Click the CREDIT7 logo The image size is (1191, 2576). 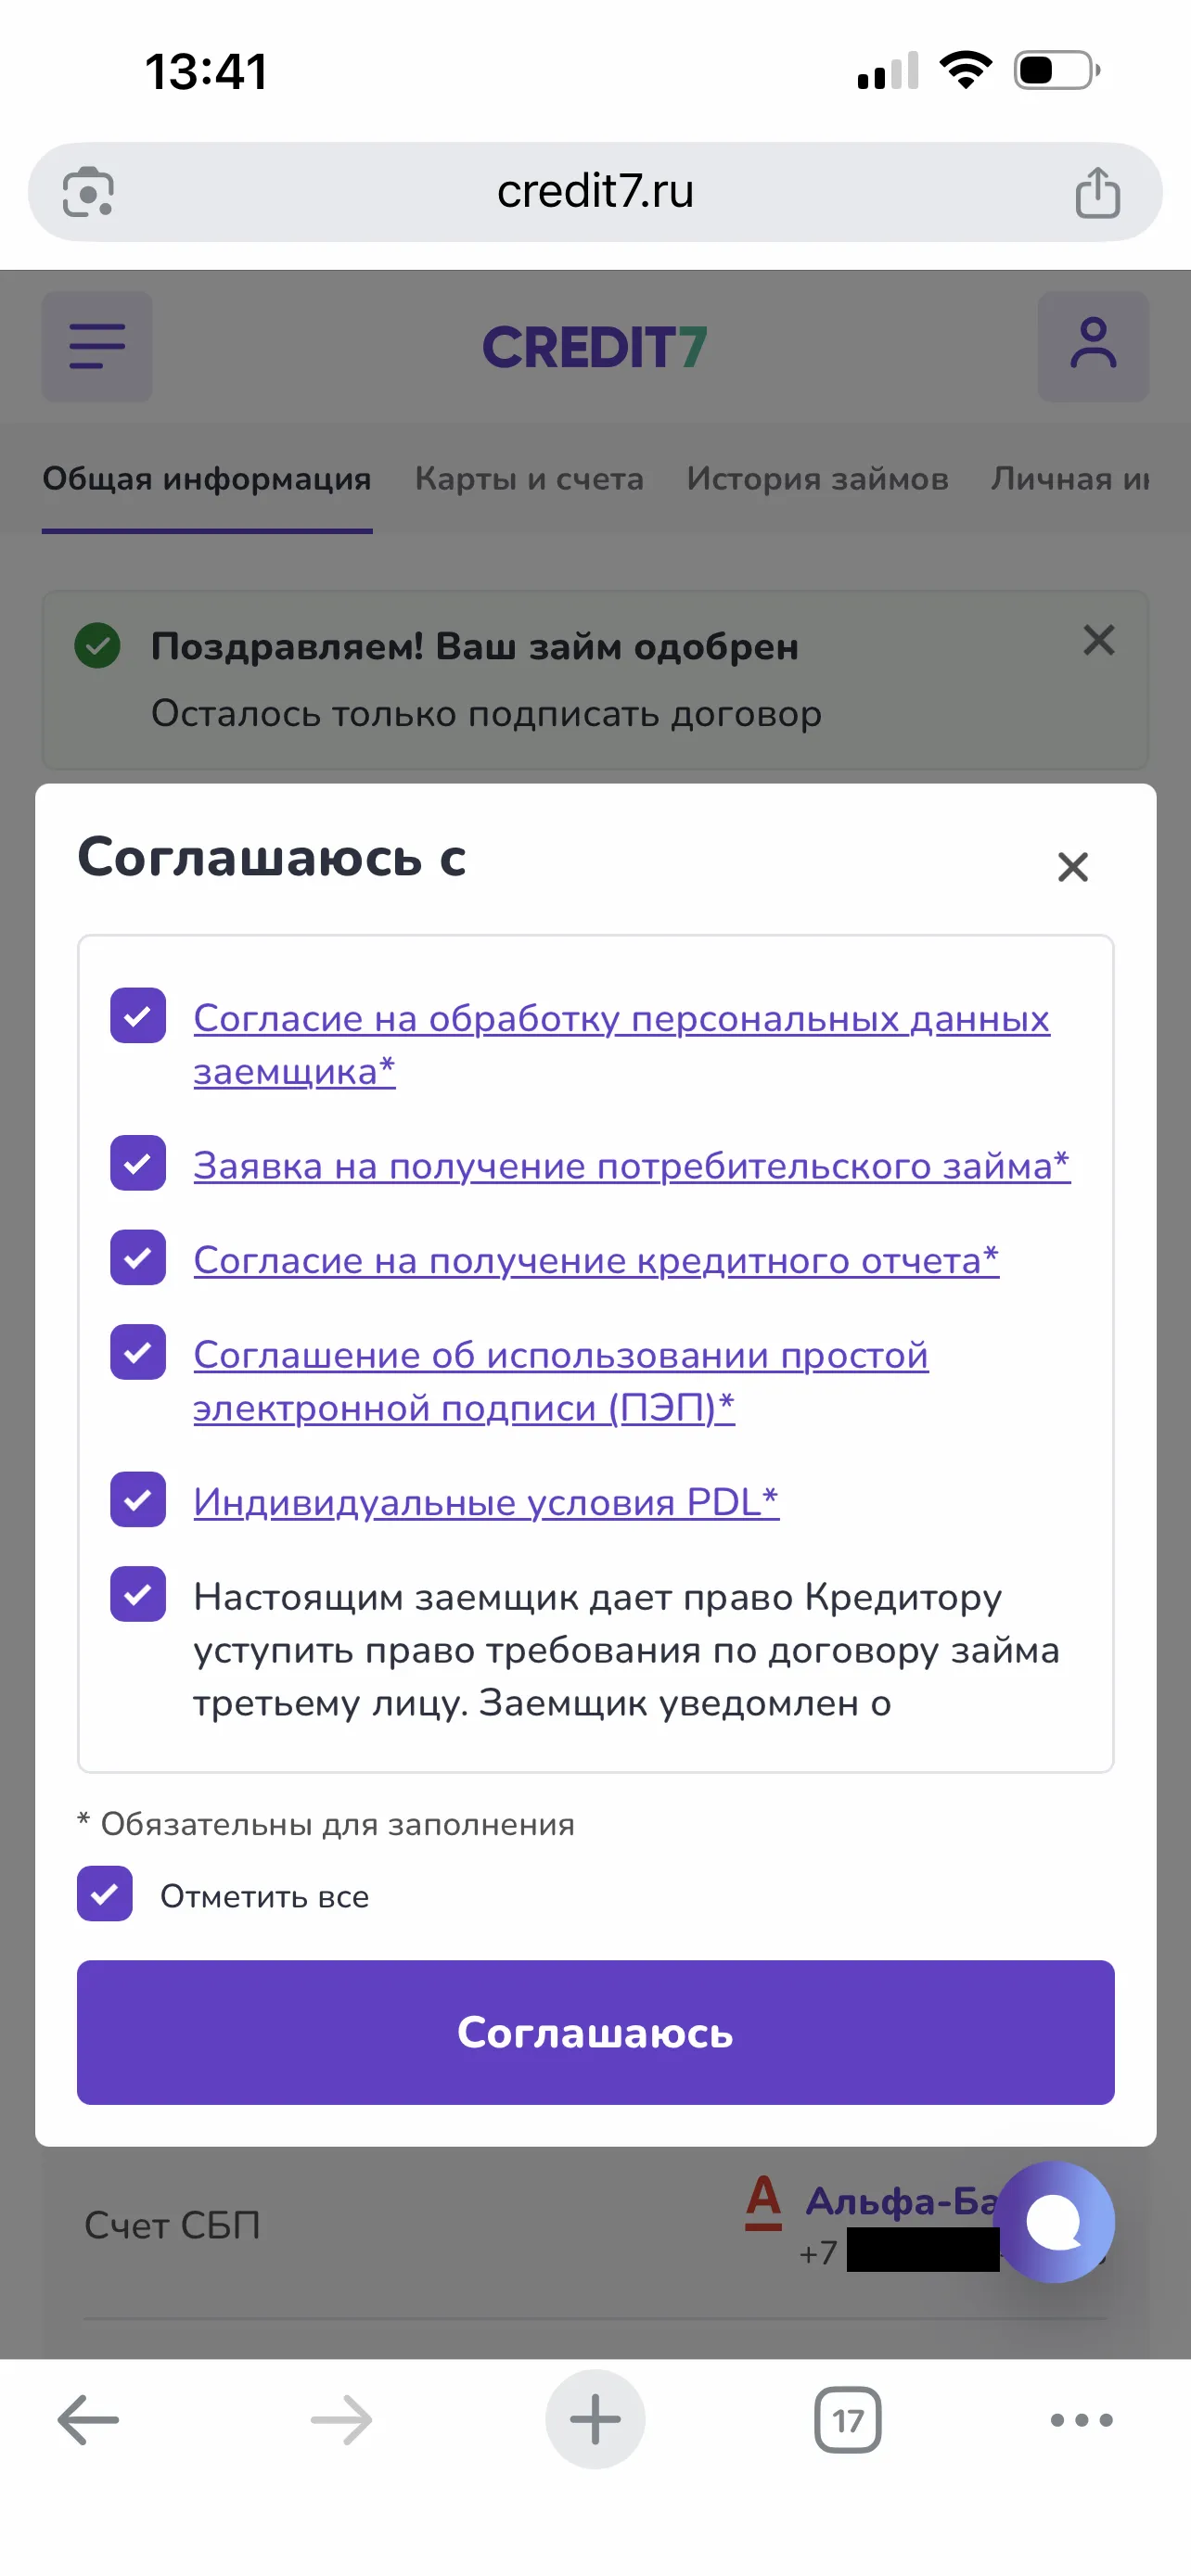point(595,347)
